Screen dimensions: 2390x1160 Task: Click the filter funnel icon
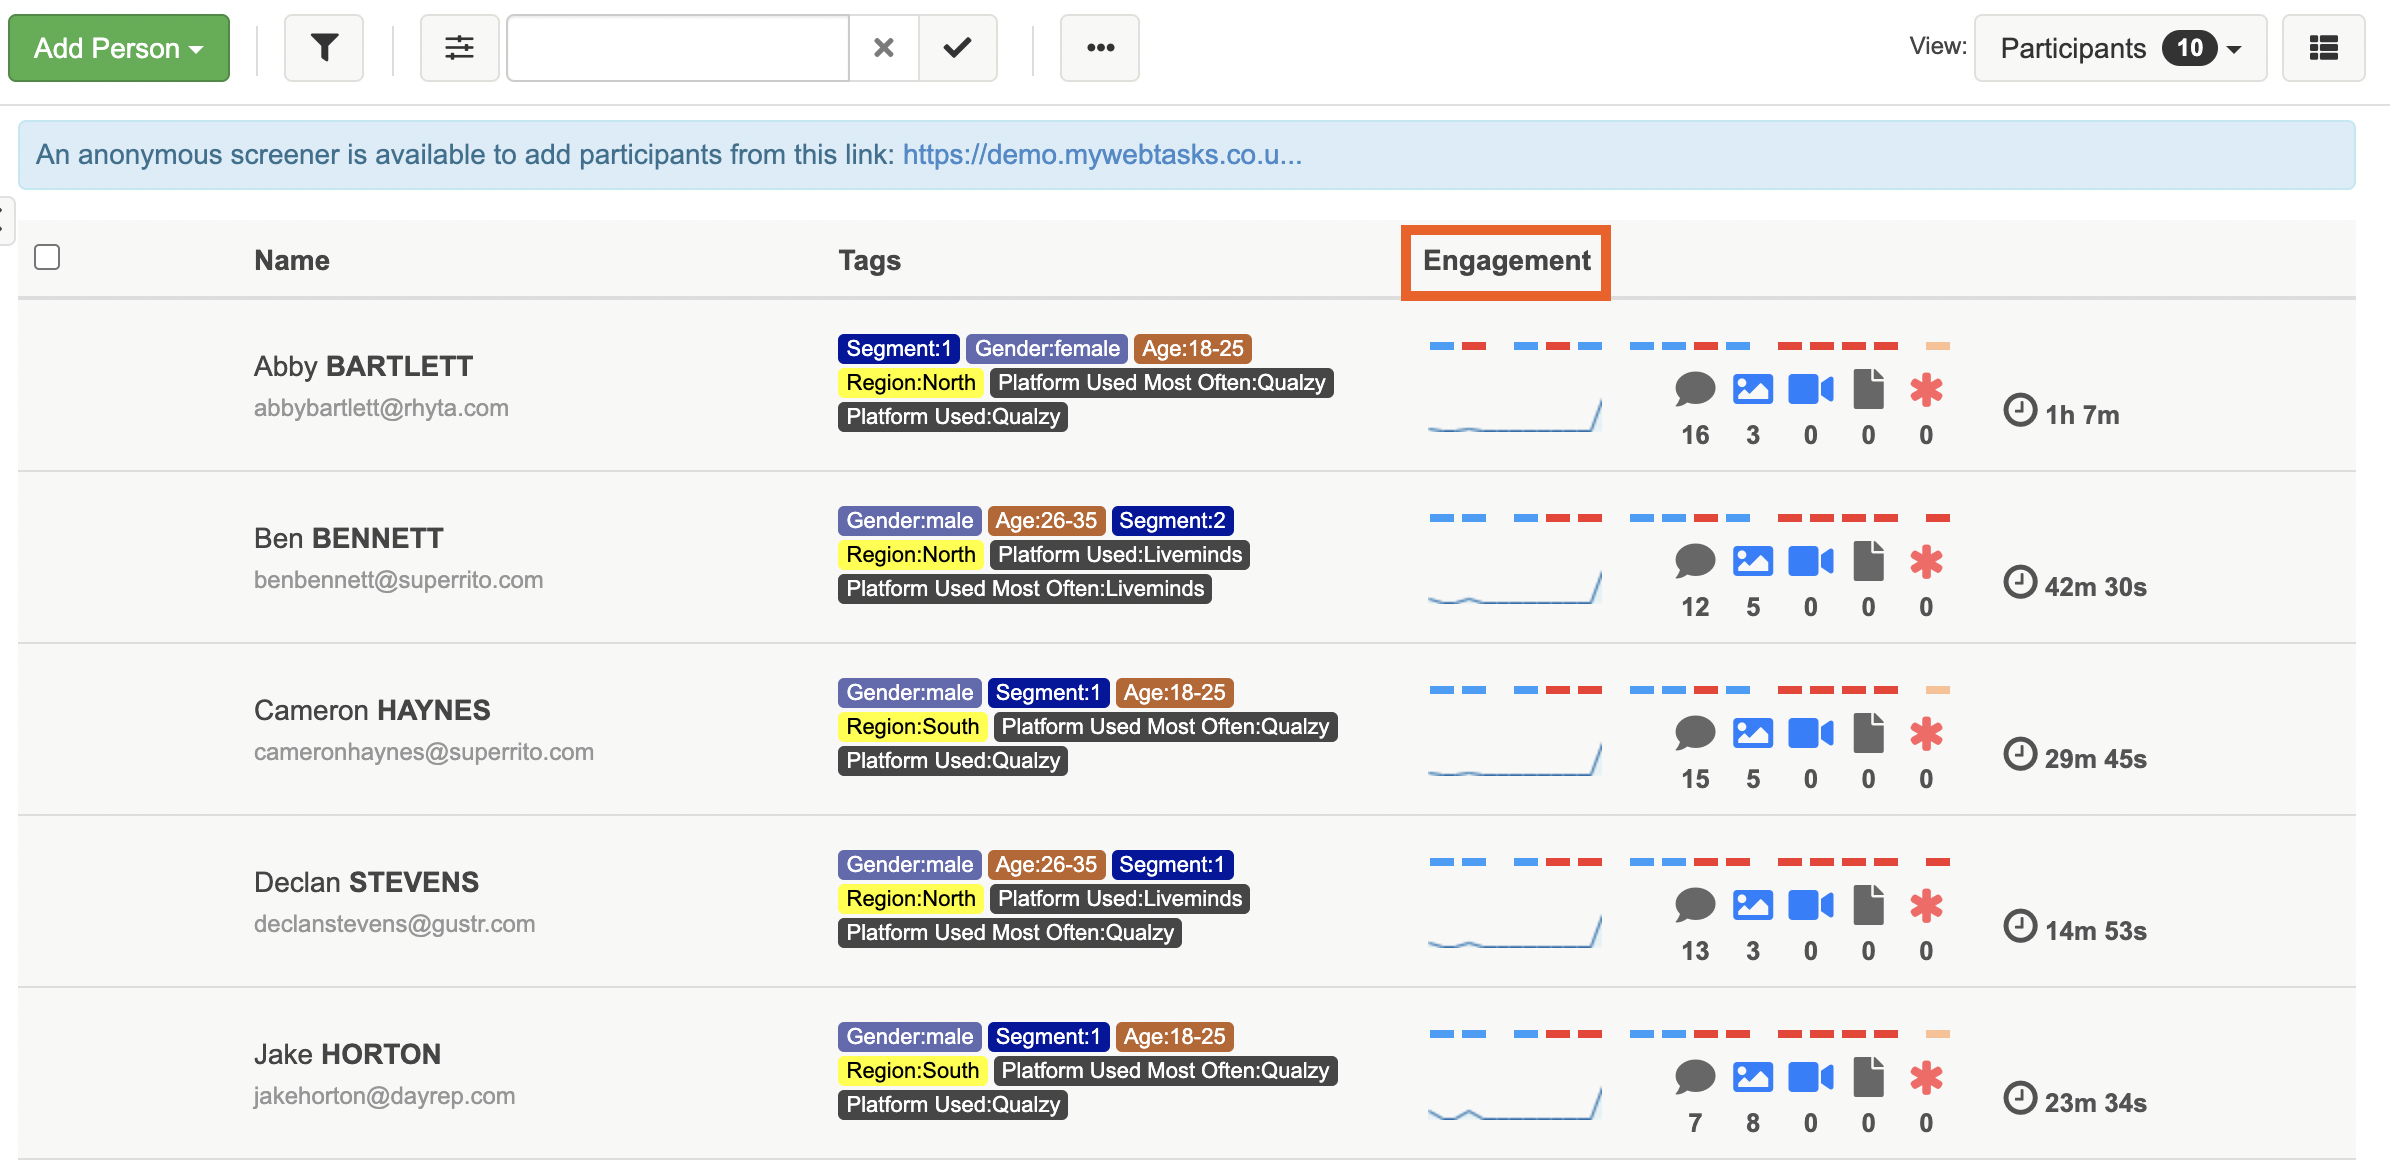[x=324, y=48]
